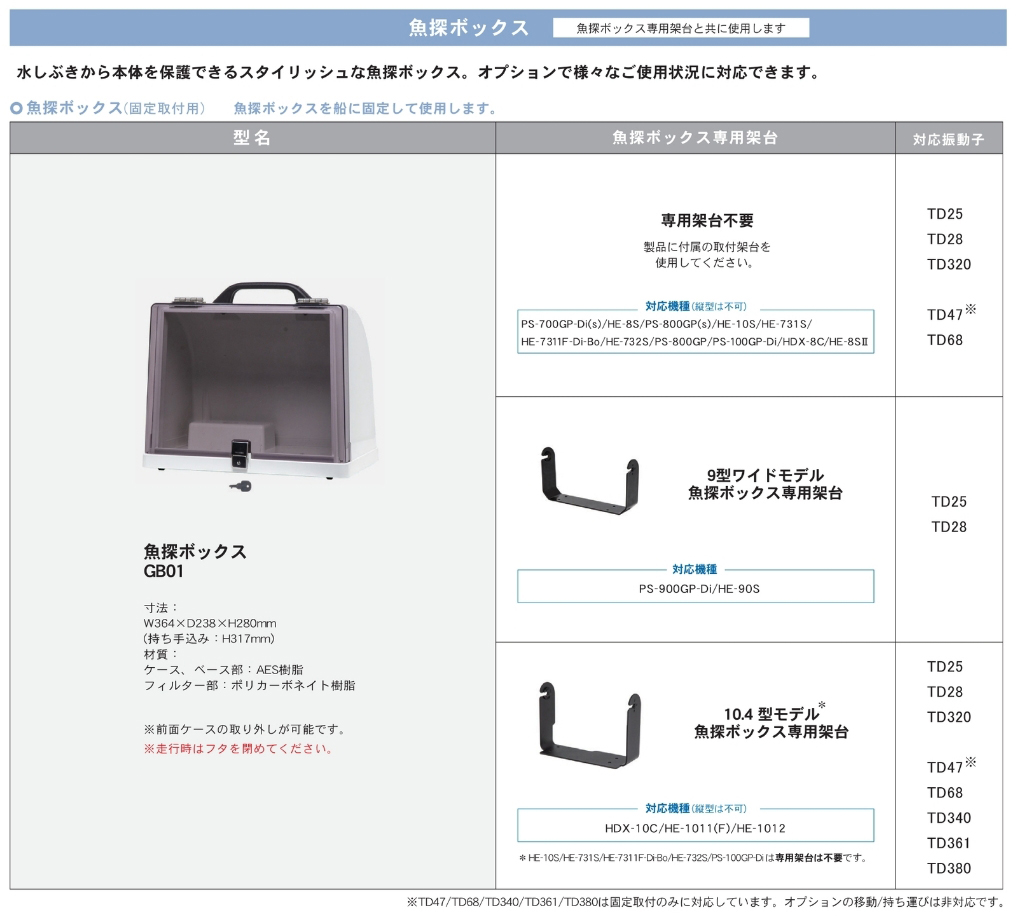
Task: Click the text 魚探ボックスを船に固定して使用します。
Action: click(366, 108)
